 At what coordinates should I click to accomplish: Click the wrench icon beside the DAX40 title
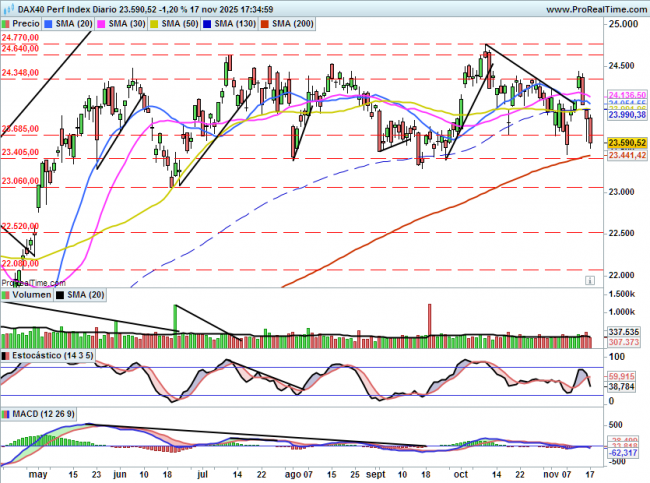click(x=6, y=8)
